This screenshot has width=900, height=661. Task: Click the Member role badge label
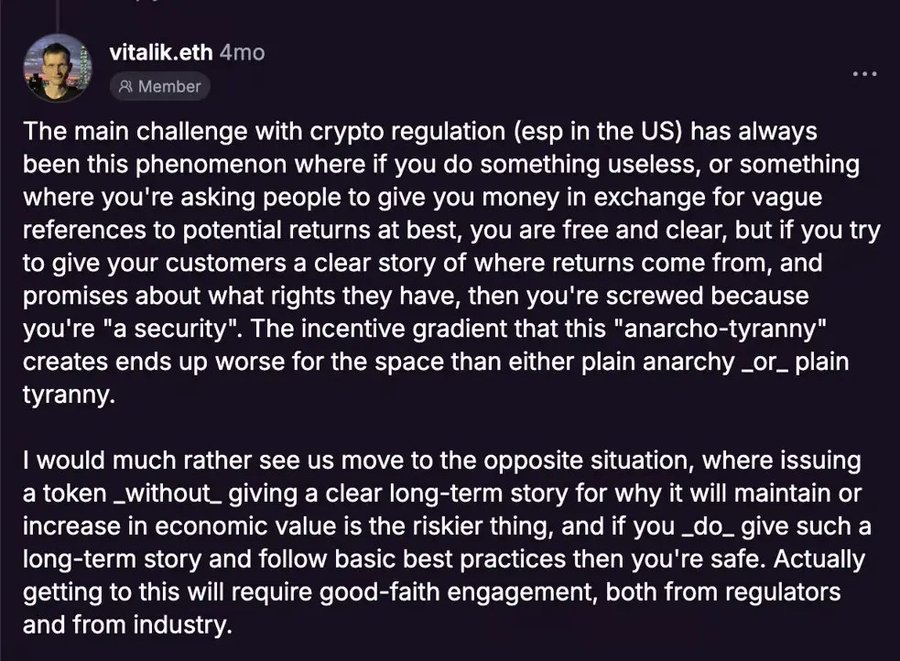[169, 87]
